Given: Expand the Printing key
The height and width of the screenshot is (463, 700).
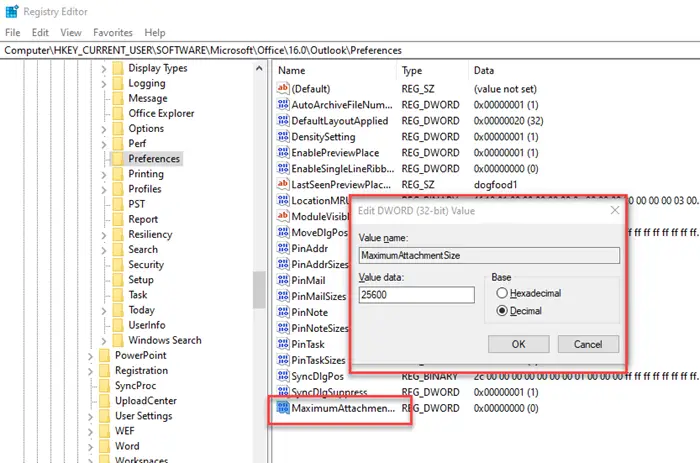Looking at the screenshot, I should 103,175.
